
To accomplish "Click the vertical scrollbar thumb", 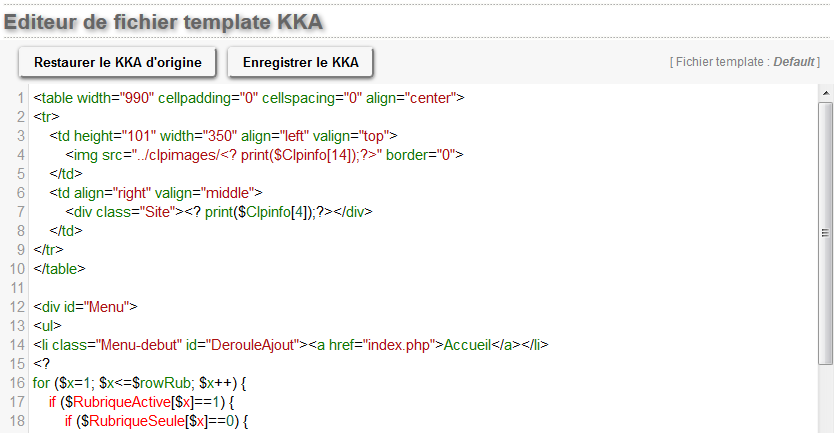I will 825,232.
